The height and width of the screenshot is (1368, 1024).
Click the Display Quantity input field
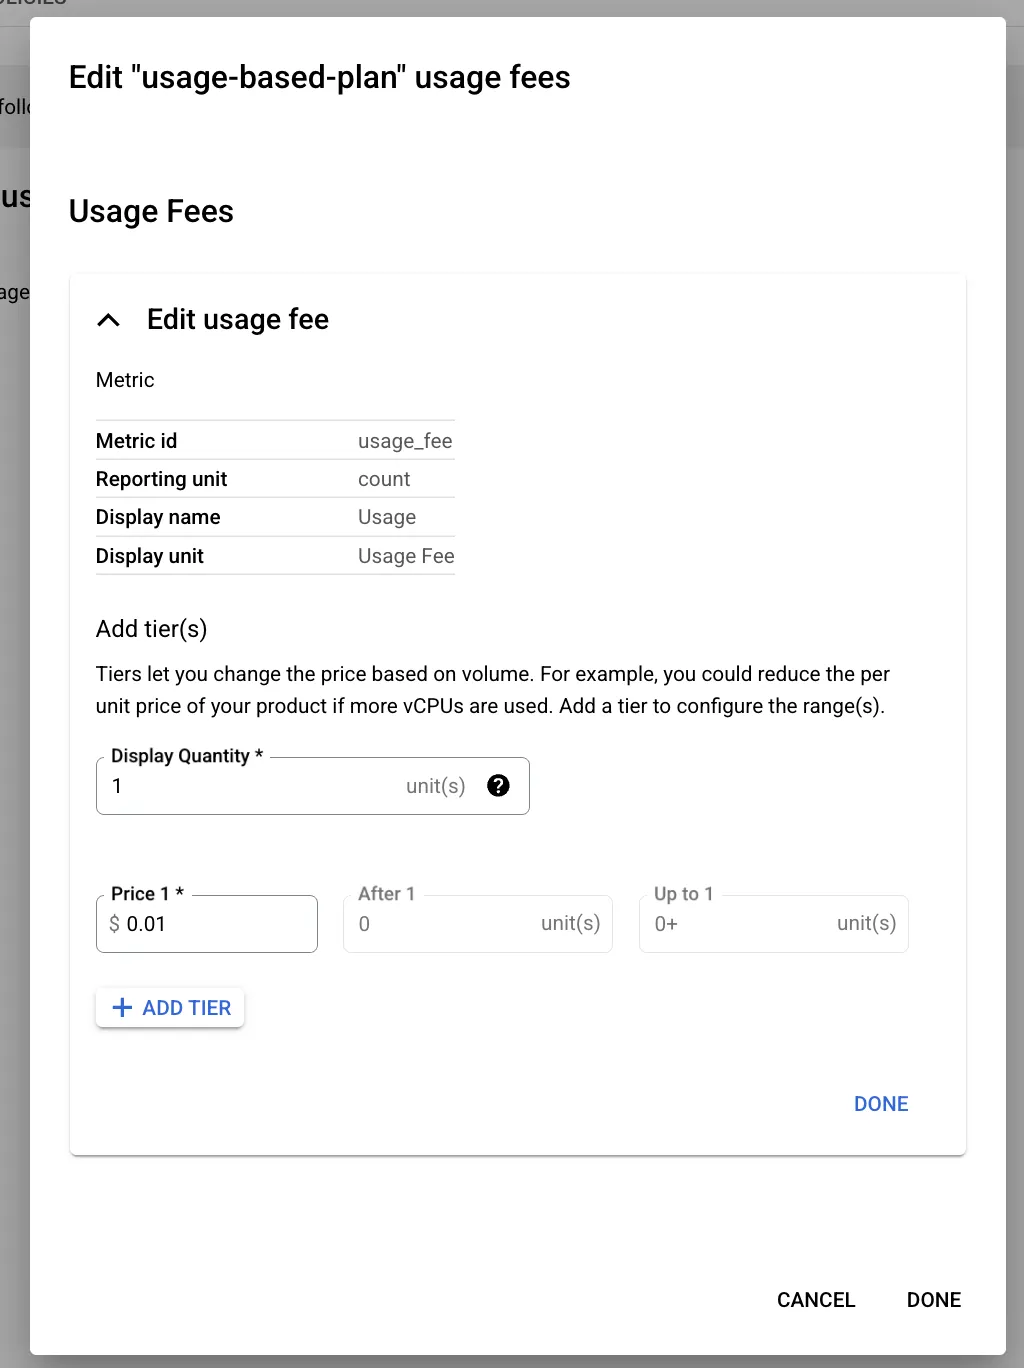coord(250,786)
